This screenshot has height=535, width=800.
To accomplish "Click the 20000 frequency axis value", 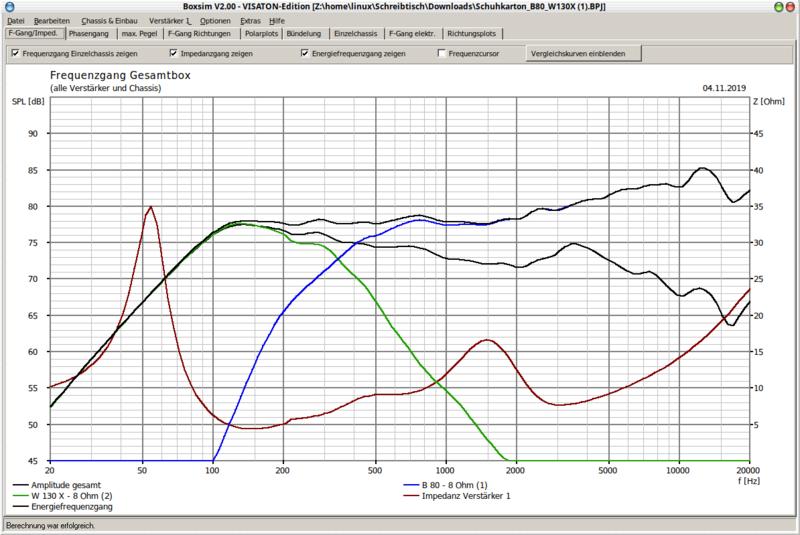I will [x=748, y=470].
